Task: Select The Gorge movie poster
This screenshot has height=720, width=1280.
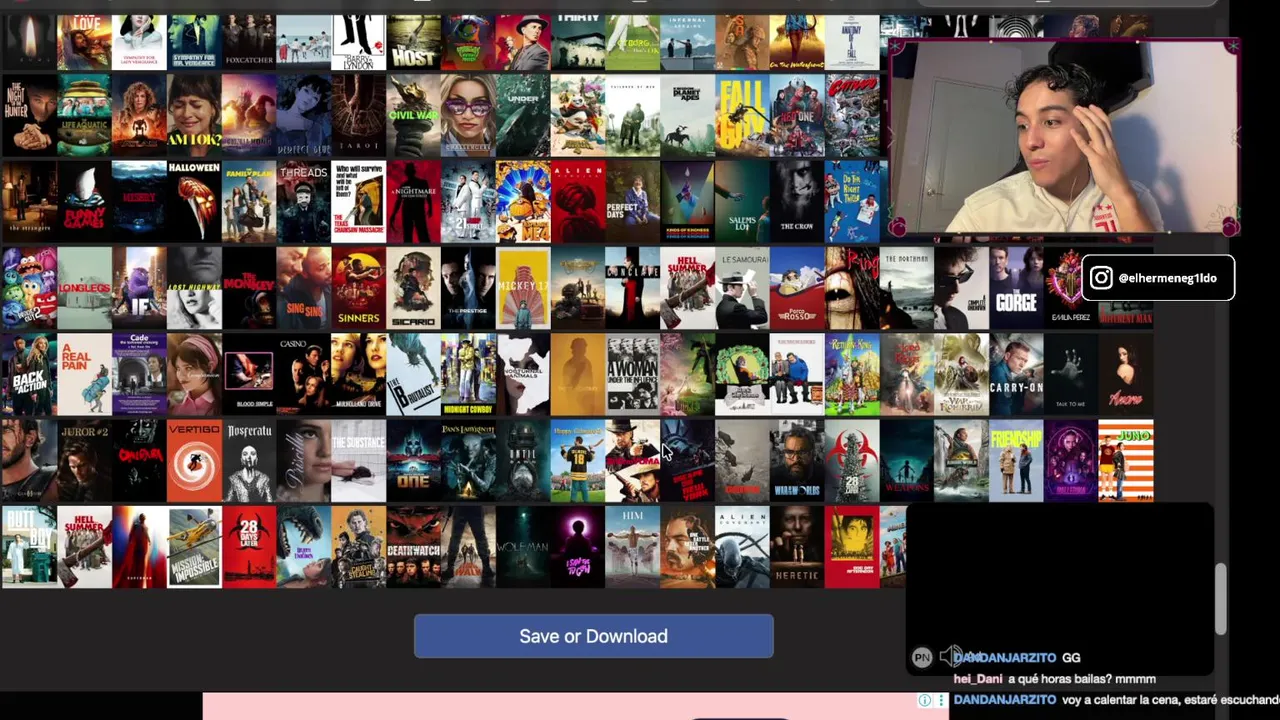Action: point(1016,288)
